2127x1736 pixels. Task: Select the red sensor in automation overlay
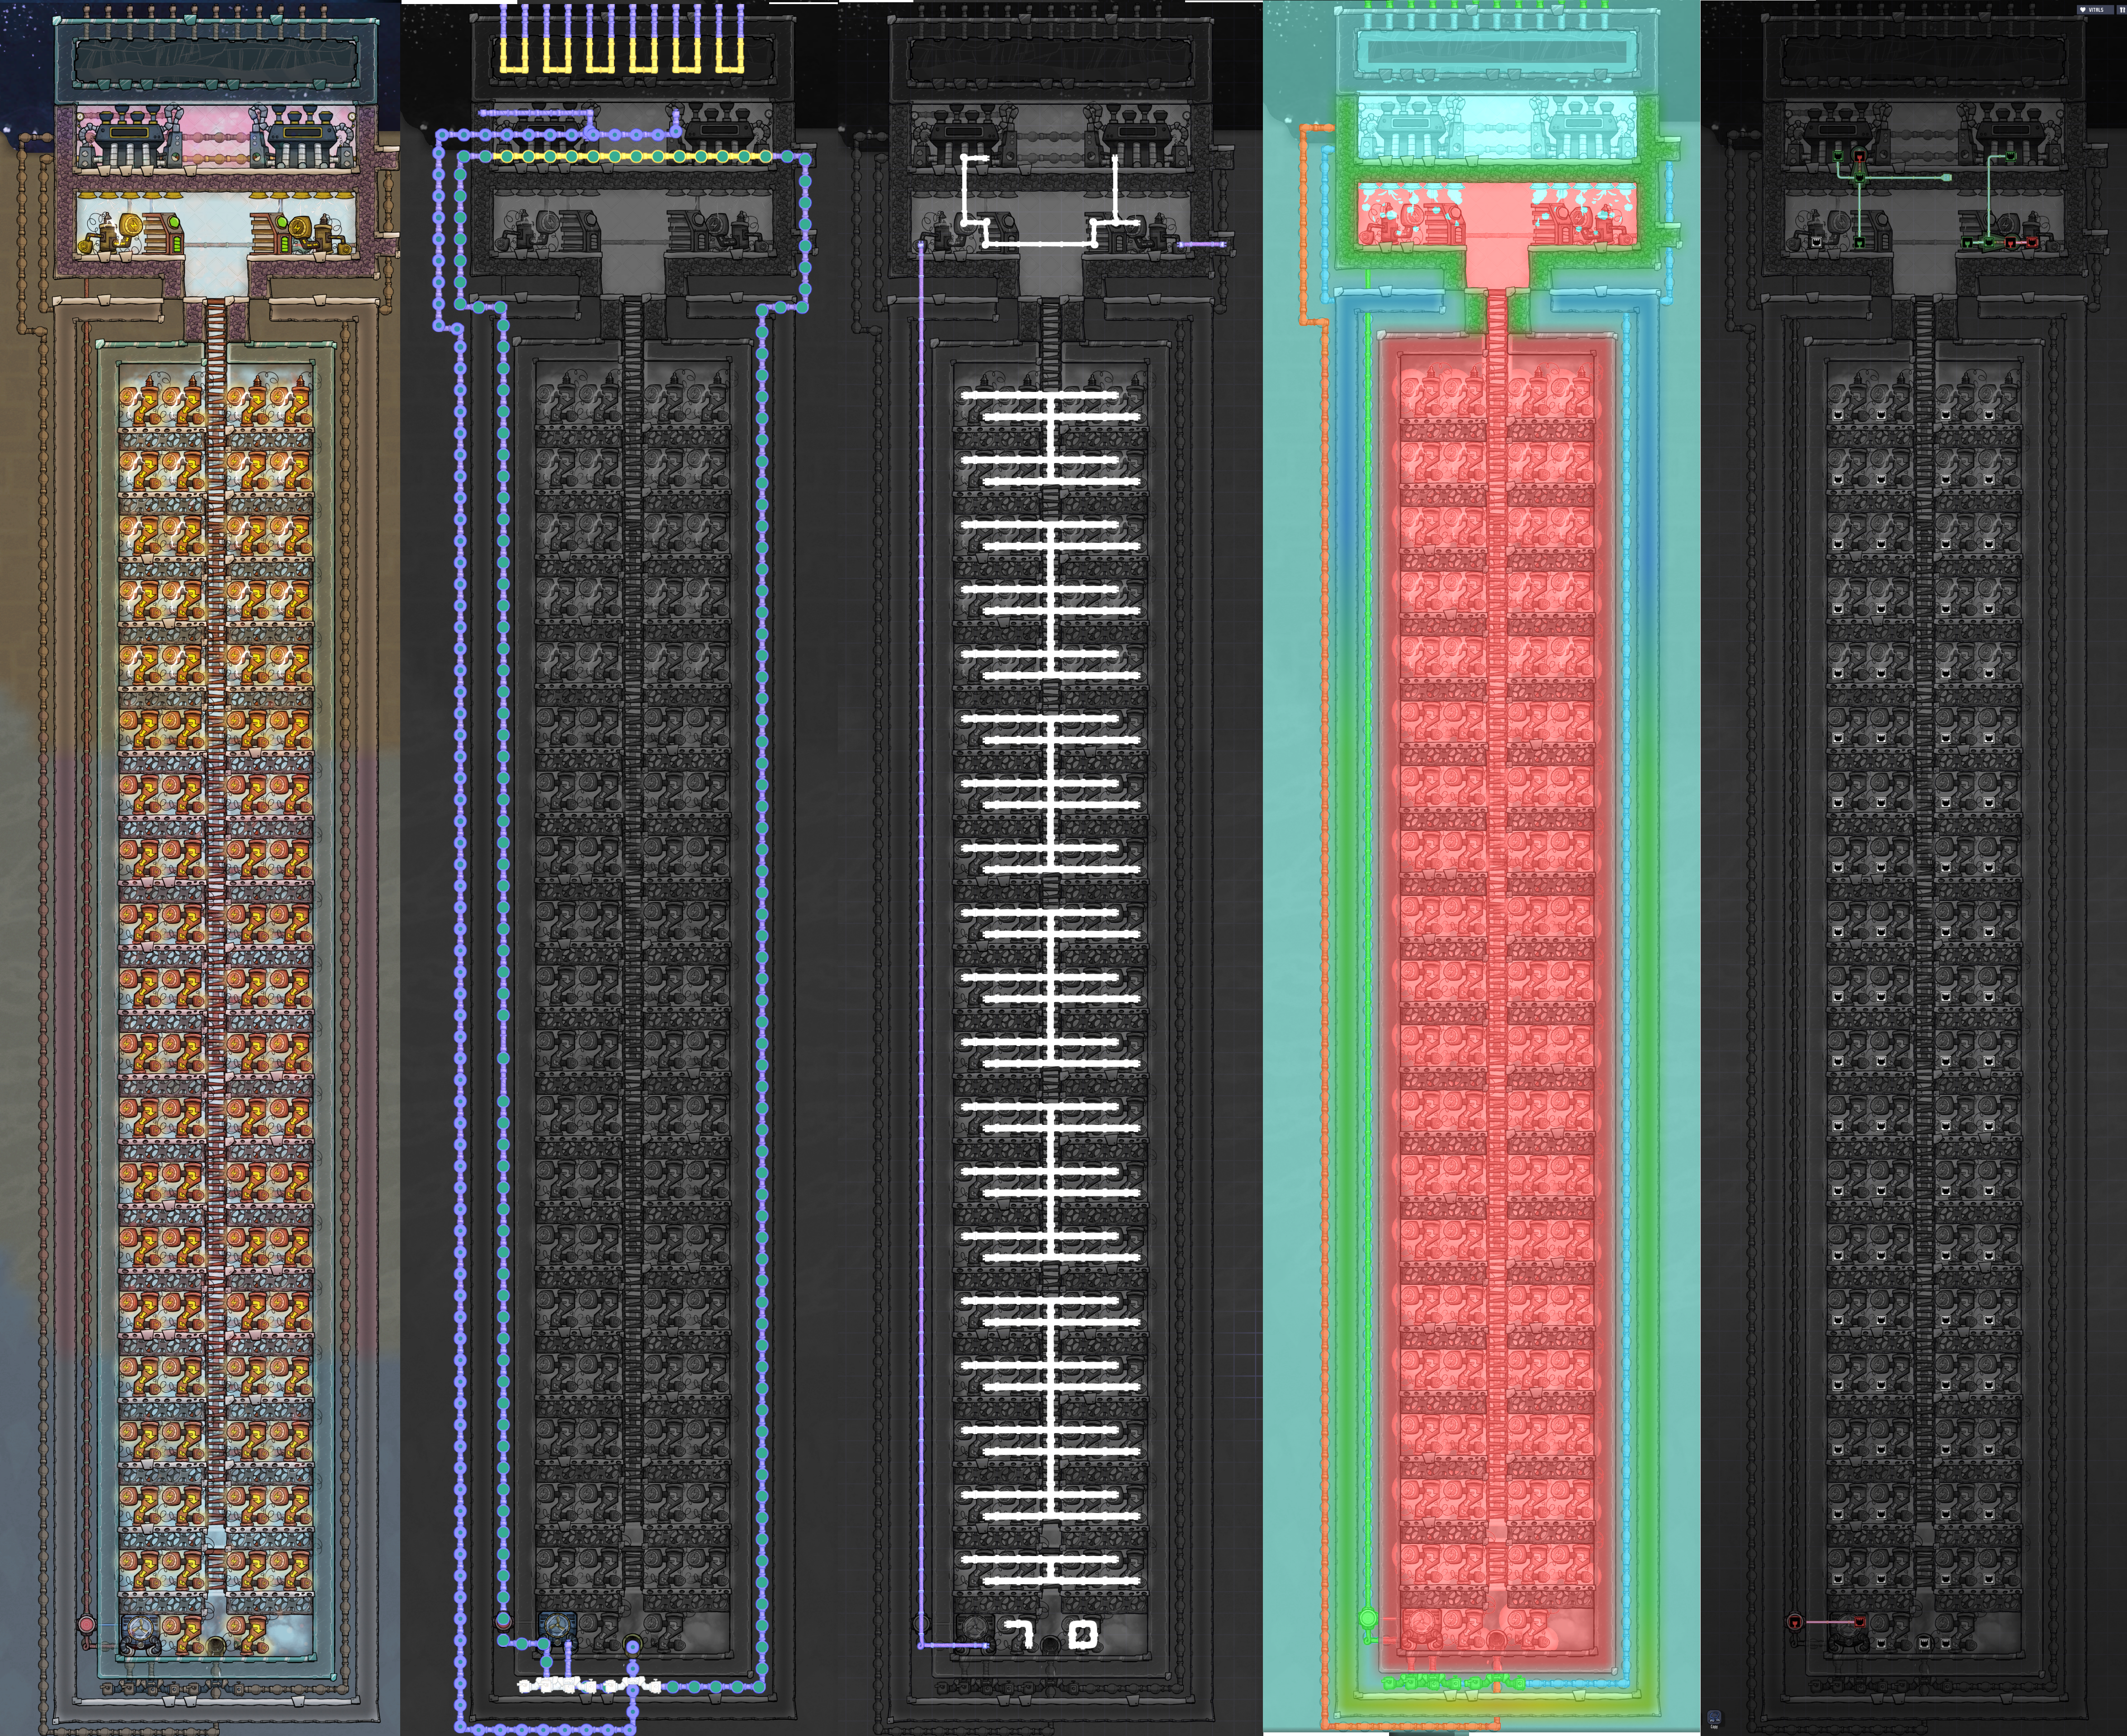(1795, 1622)
